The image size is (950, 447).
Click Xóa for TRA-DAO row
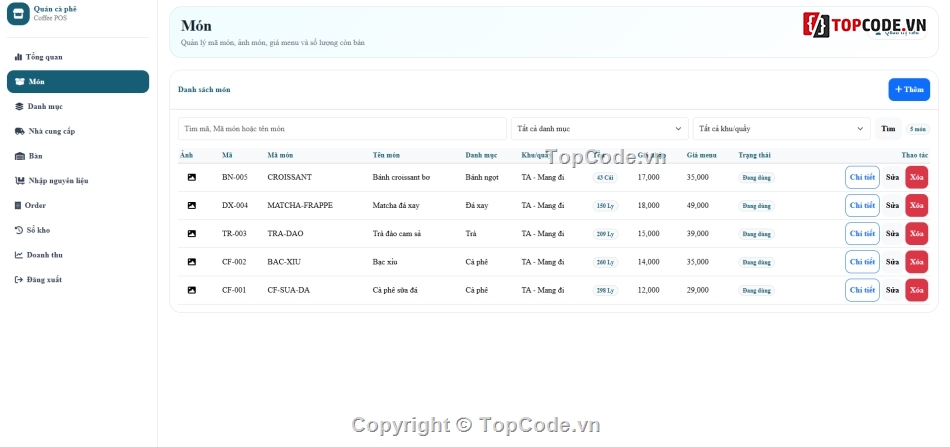point(917,234)
